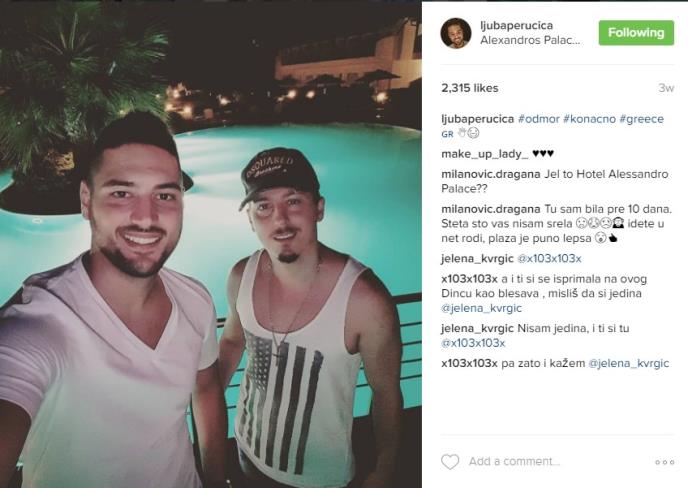This screenshot has width=688, height=488.
Task: Open jelena_kvrgic's profile from her first comment
Action: (477, 259)
